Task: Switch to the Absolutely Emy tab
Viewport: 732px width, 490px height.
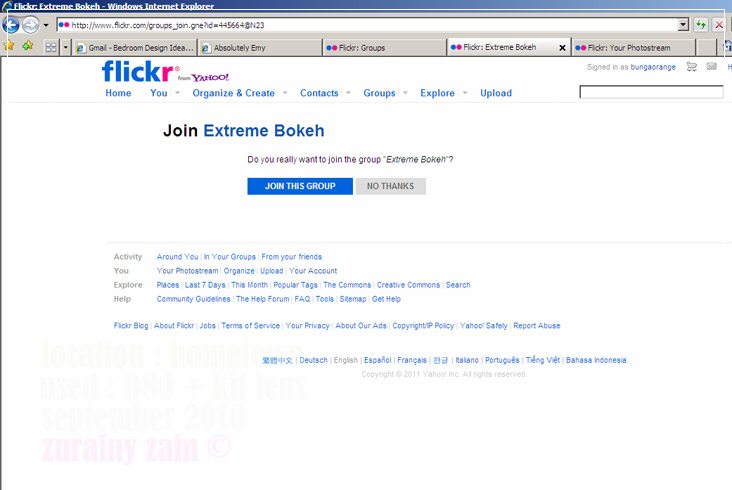Action: [x=260, y=48]
